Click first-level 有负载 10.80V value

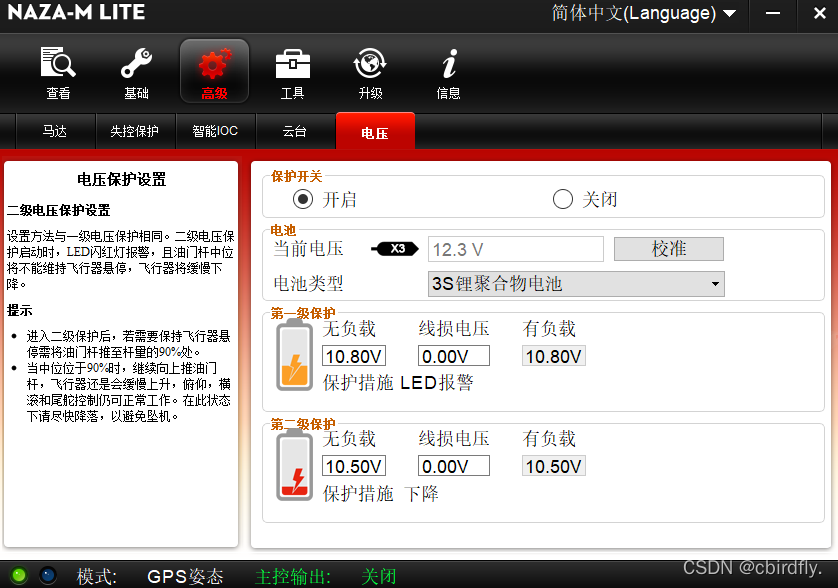tap(554, 356)
